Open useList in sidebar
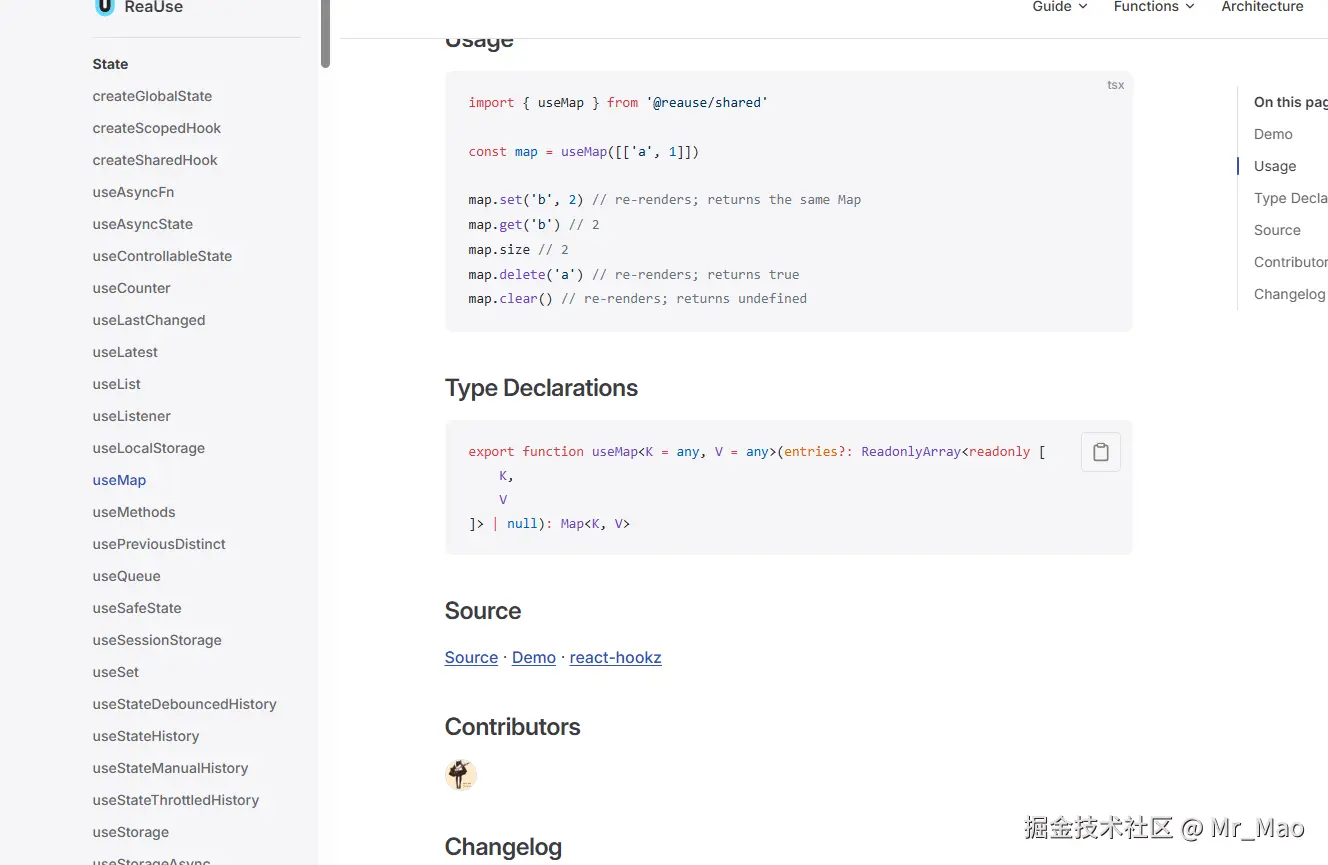 click(x=117, y=384)
